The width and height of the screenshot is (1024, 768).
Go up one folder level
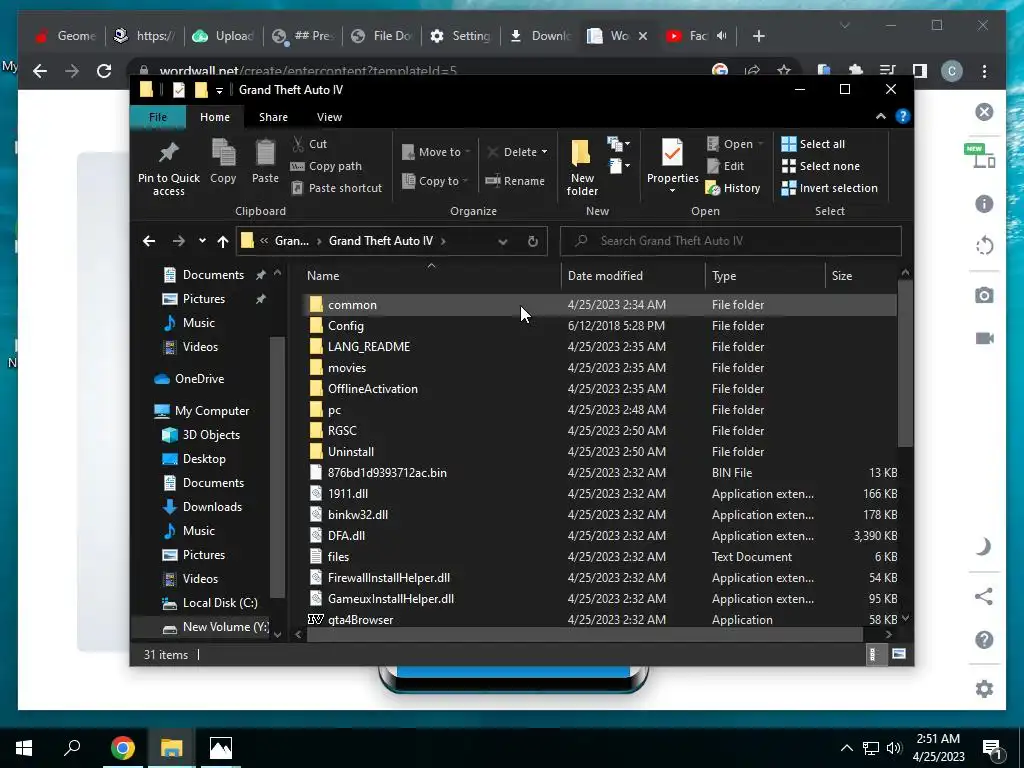pos(223,241)
